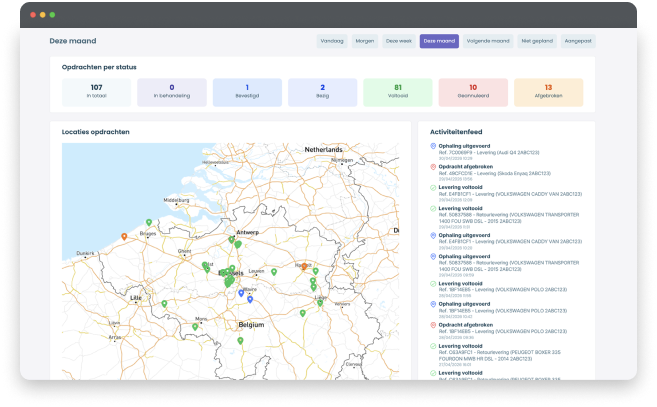The width and height of the screenshot is (657, 407).
Task: Click the Activiteitenfeed heading
Action: [456, 132]
